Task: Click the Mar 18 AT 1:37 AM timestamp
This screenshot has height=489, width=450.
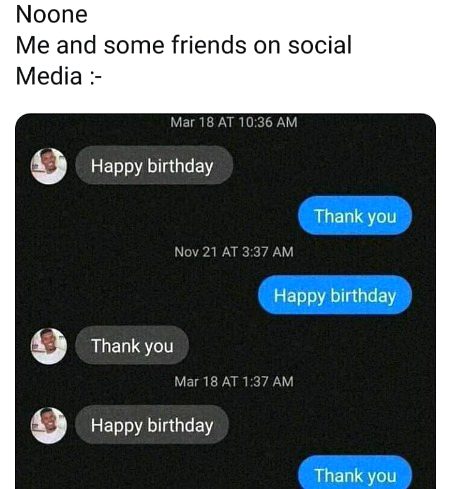Action: click(234, 381)
